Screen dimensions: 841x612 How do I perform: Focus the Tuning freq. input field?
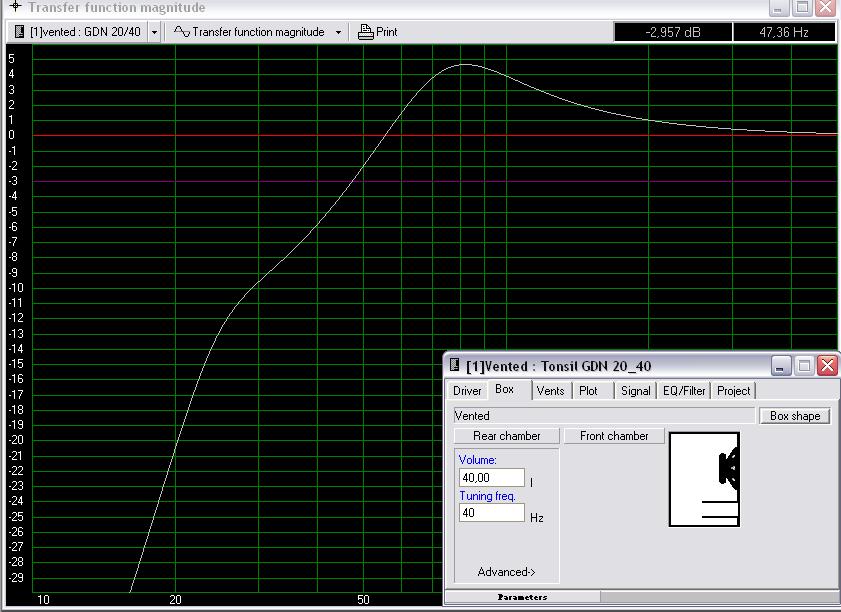(491, 513)
